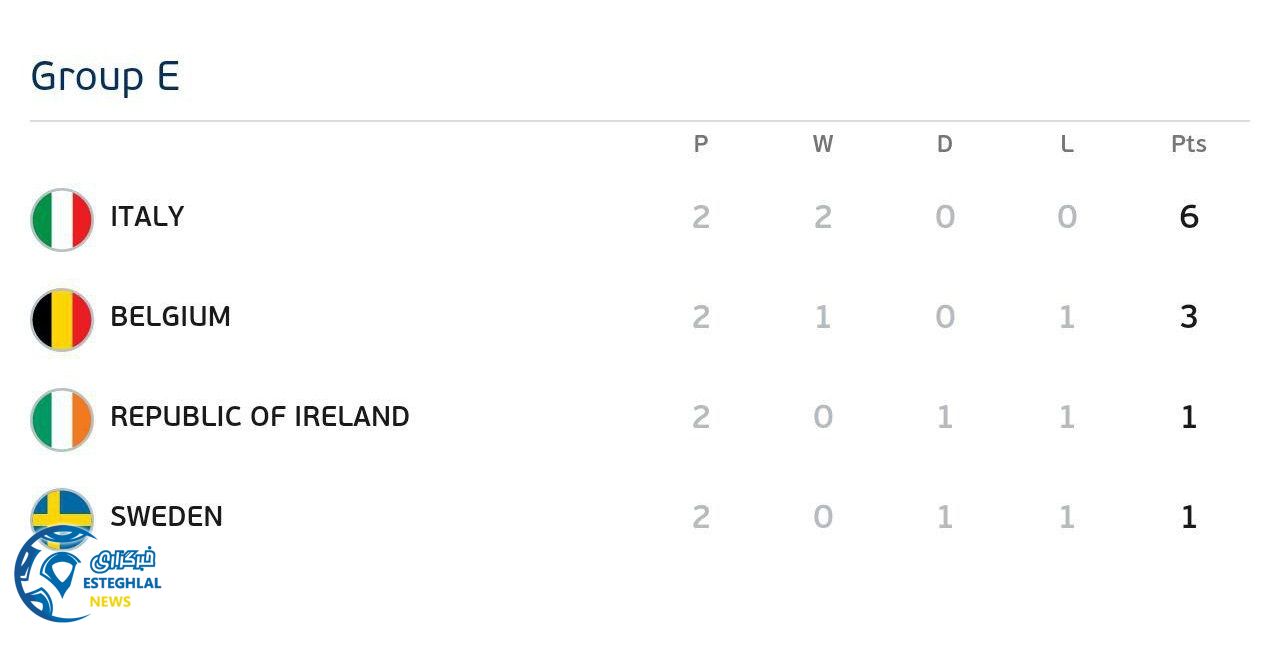Open the BELGIUM team link
The height and width of the screenshot is (647, 1280).
[170, 317]
